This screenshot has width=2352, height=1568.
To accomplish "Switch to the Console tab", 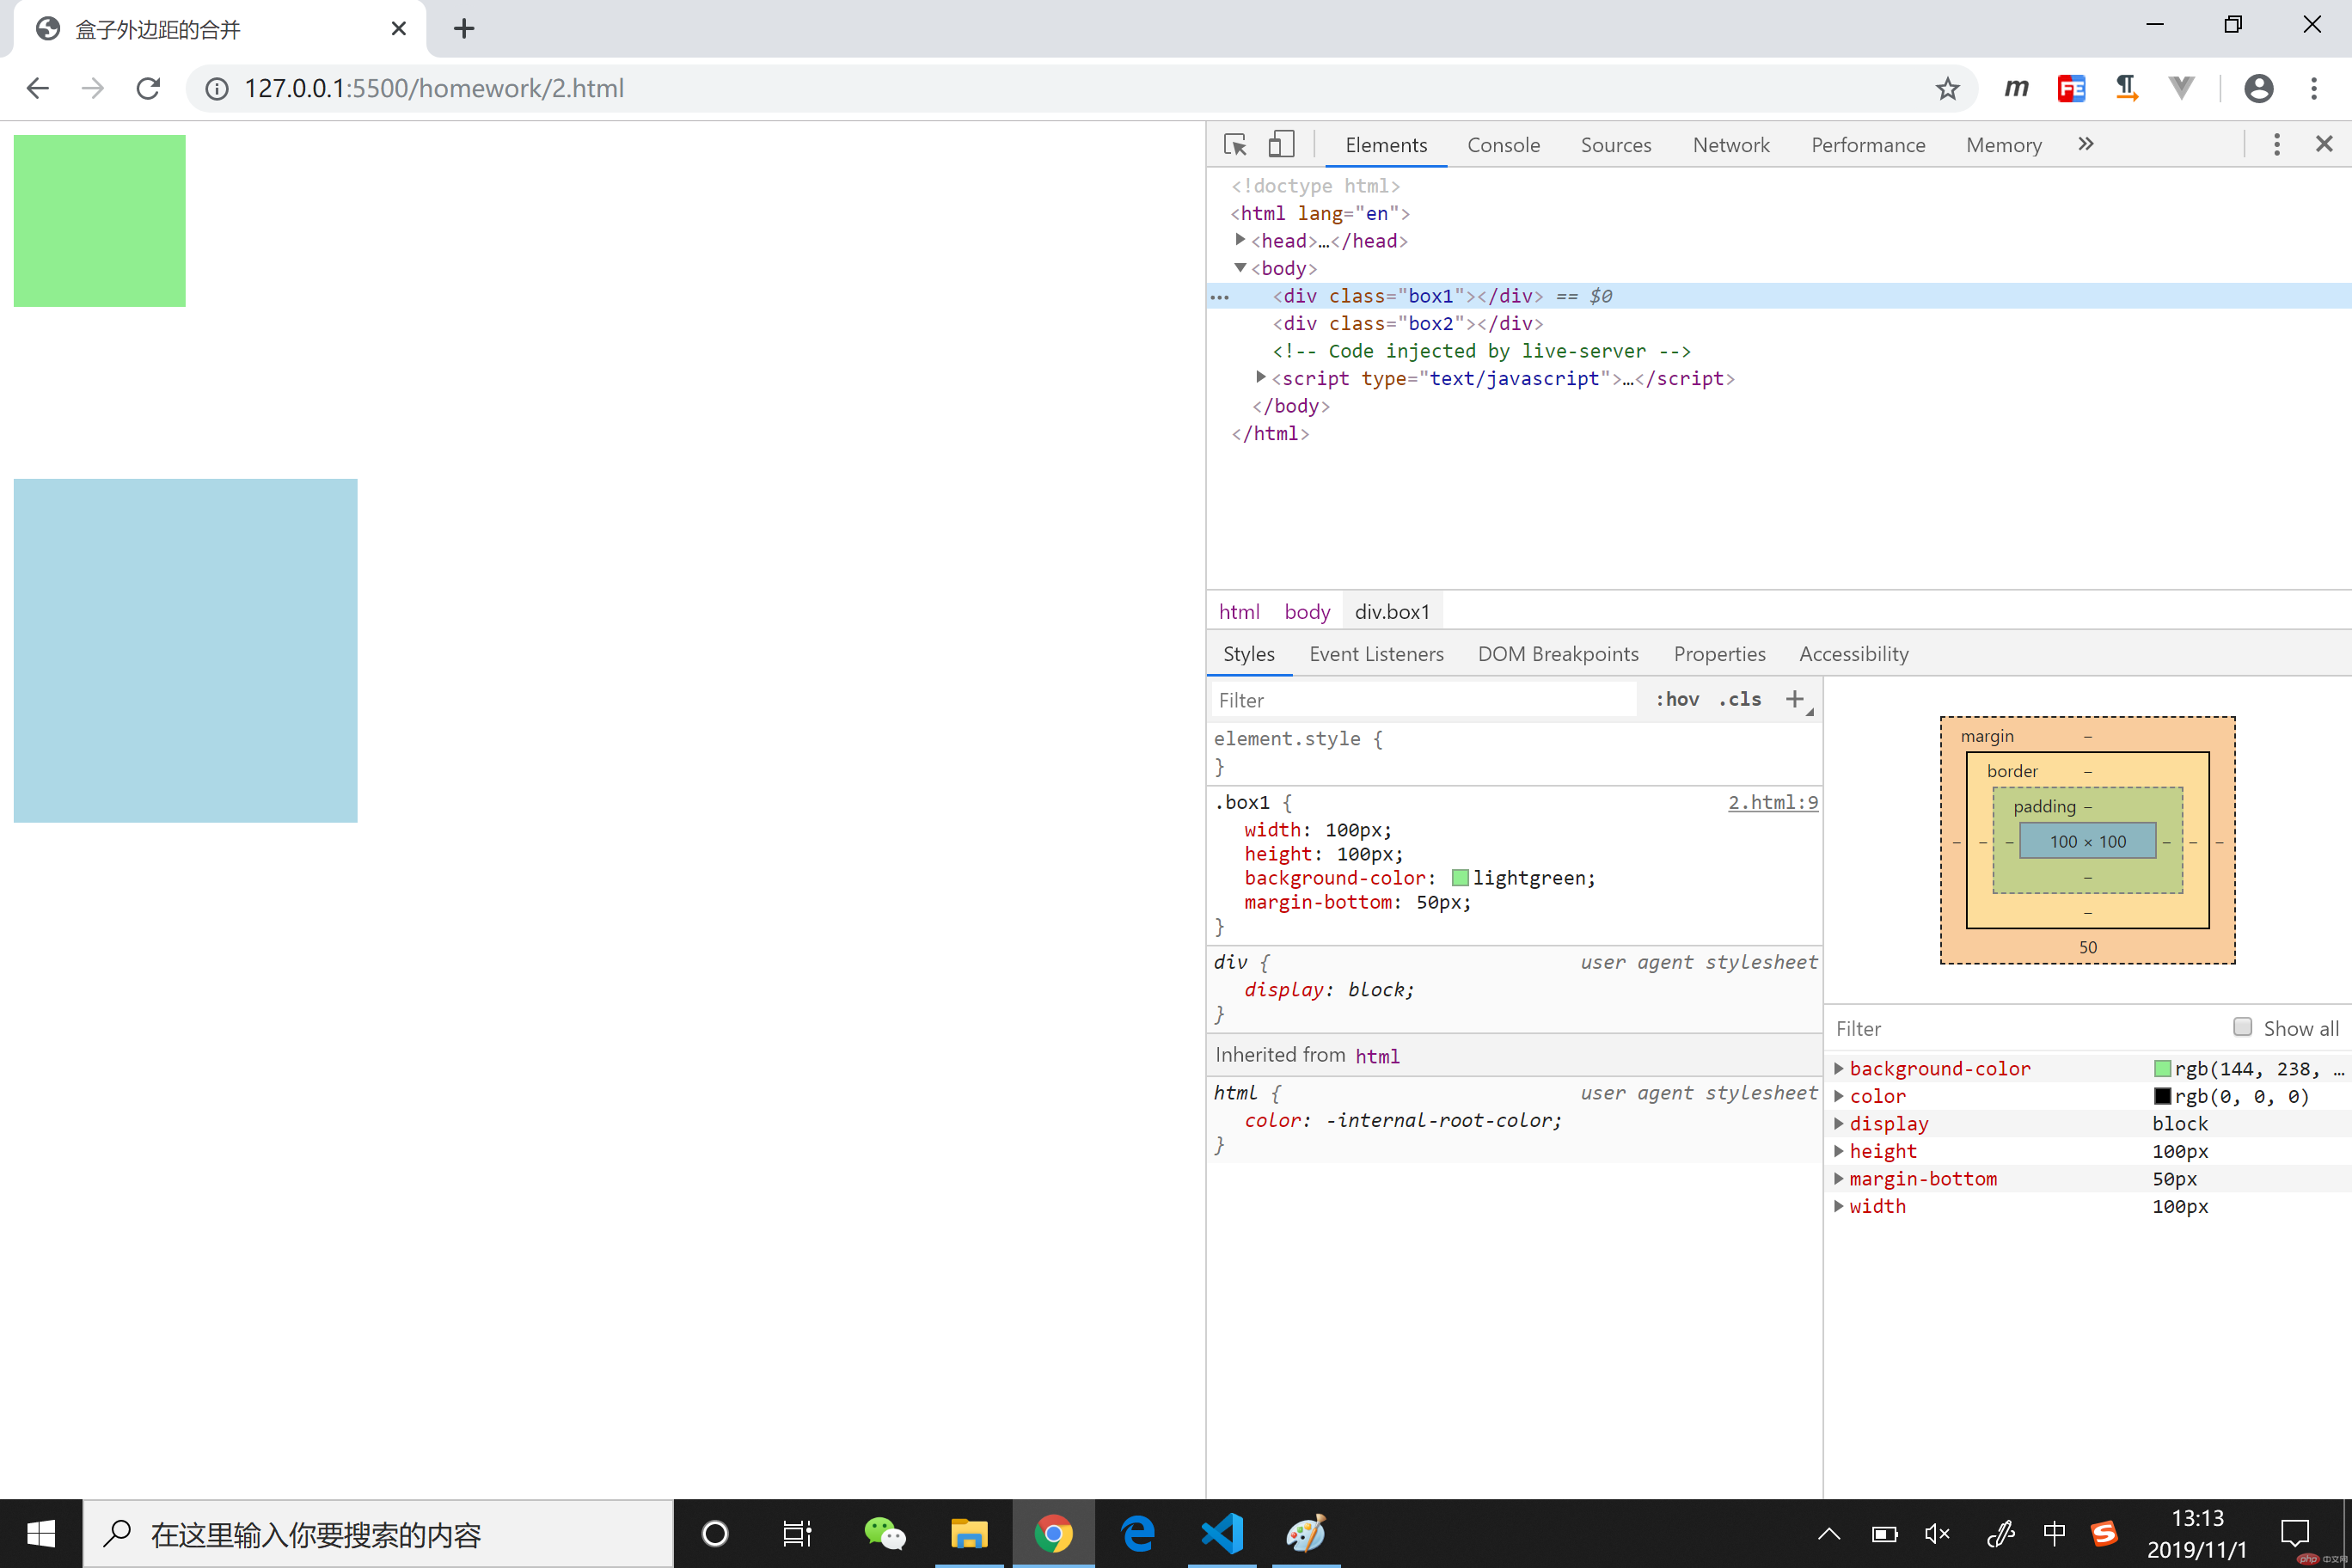I will [x=1503, y=145].
